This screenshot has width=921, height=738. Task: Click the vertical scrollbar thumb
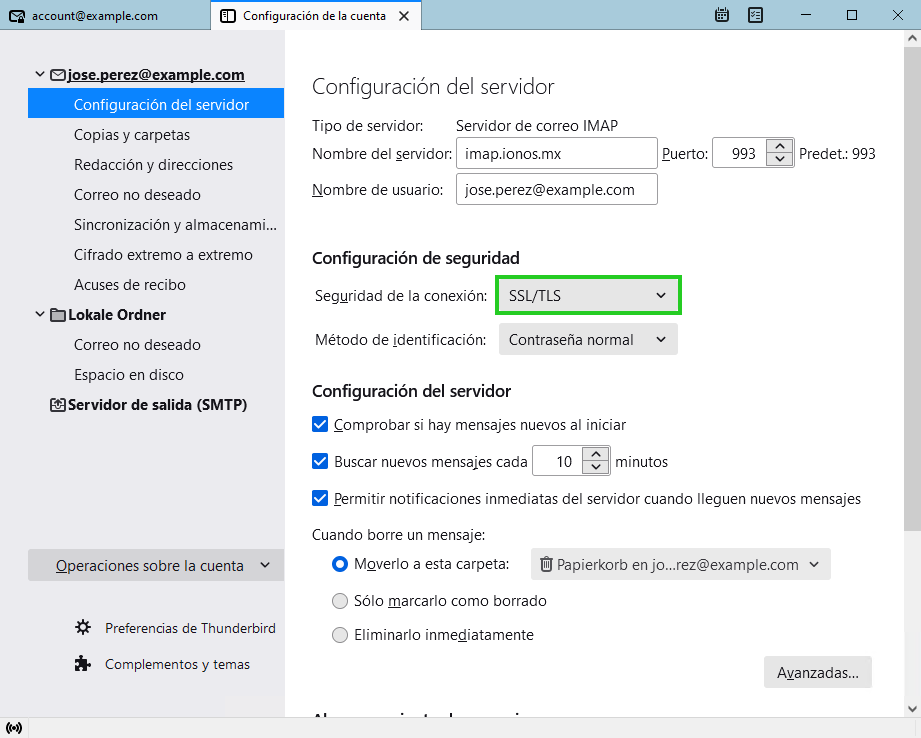(912, 288)
